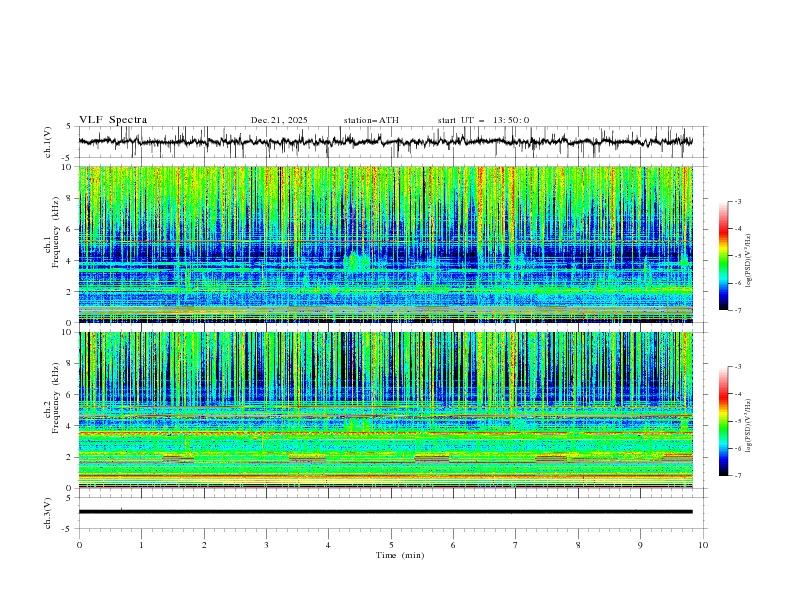Click the "8" kHz tick on ch.1 frequency axis
This screenshot has height=612, width=792.
click(72, 198)
